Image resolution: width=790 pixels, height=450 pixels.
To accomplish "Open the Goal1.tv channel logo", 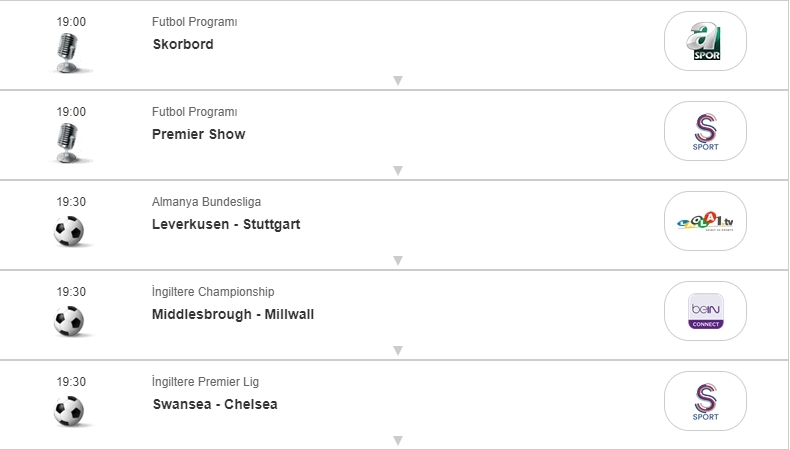I will tap(705, 221).
